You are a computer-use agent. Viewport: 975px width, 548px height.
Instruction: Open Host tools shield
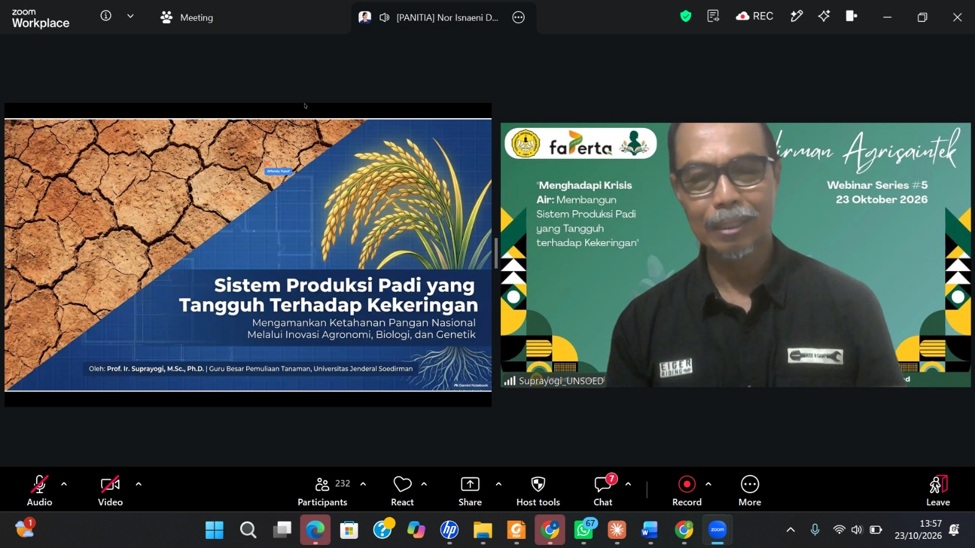(538, 490)
